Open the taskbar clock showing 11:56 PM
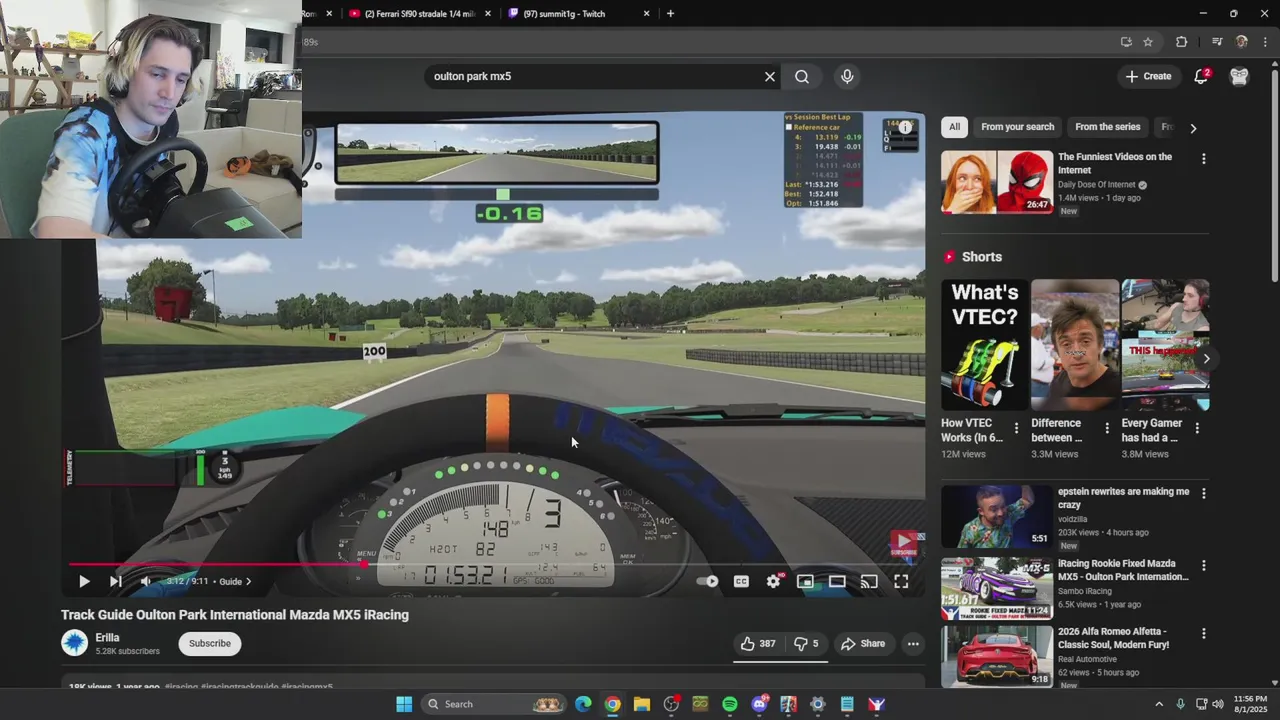Image resolution: width=1280 pixels, height=720 pixels. click(x=1250, y=704)
